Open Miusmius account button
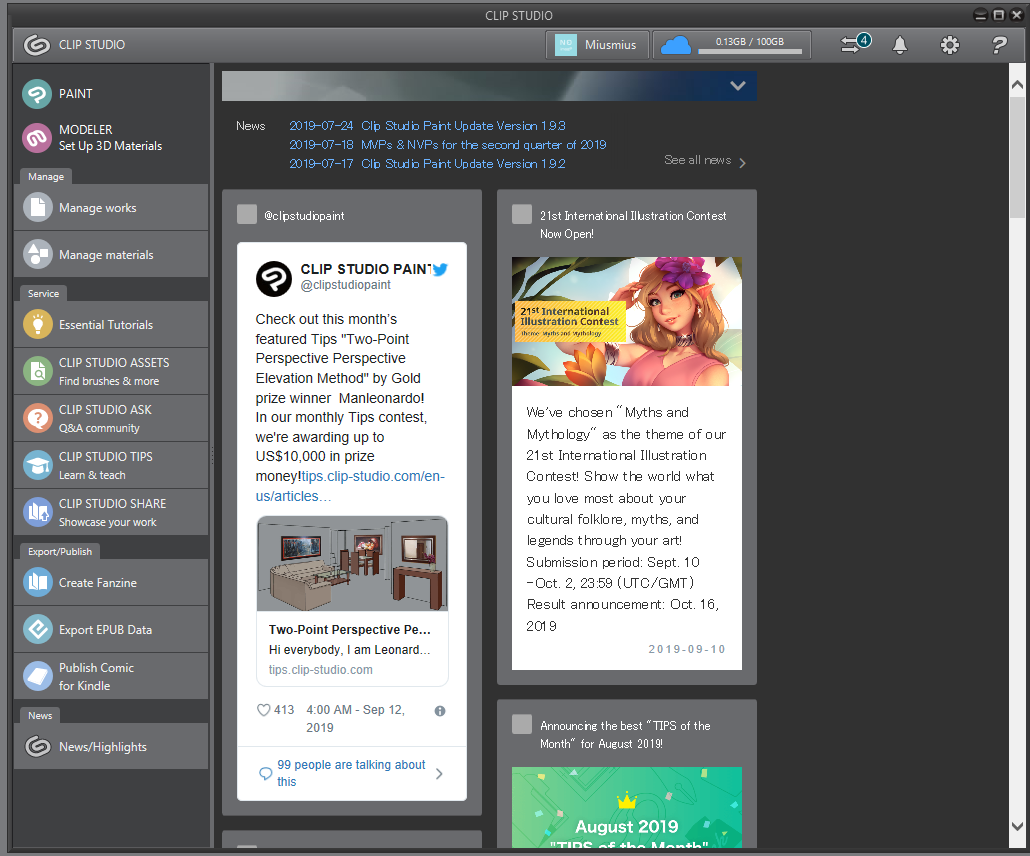The image size is (1030, 856). (x=597, y=45)
